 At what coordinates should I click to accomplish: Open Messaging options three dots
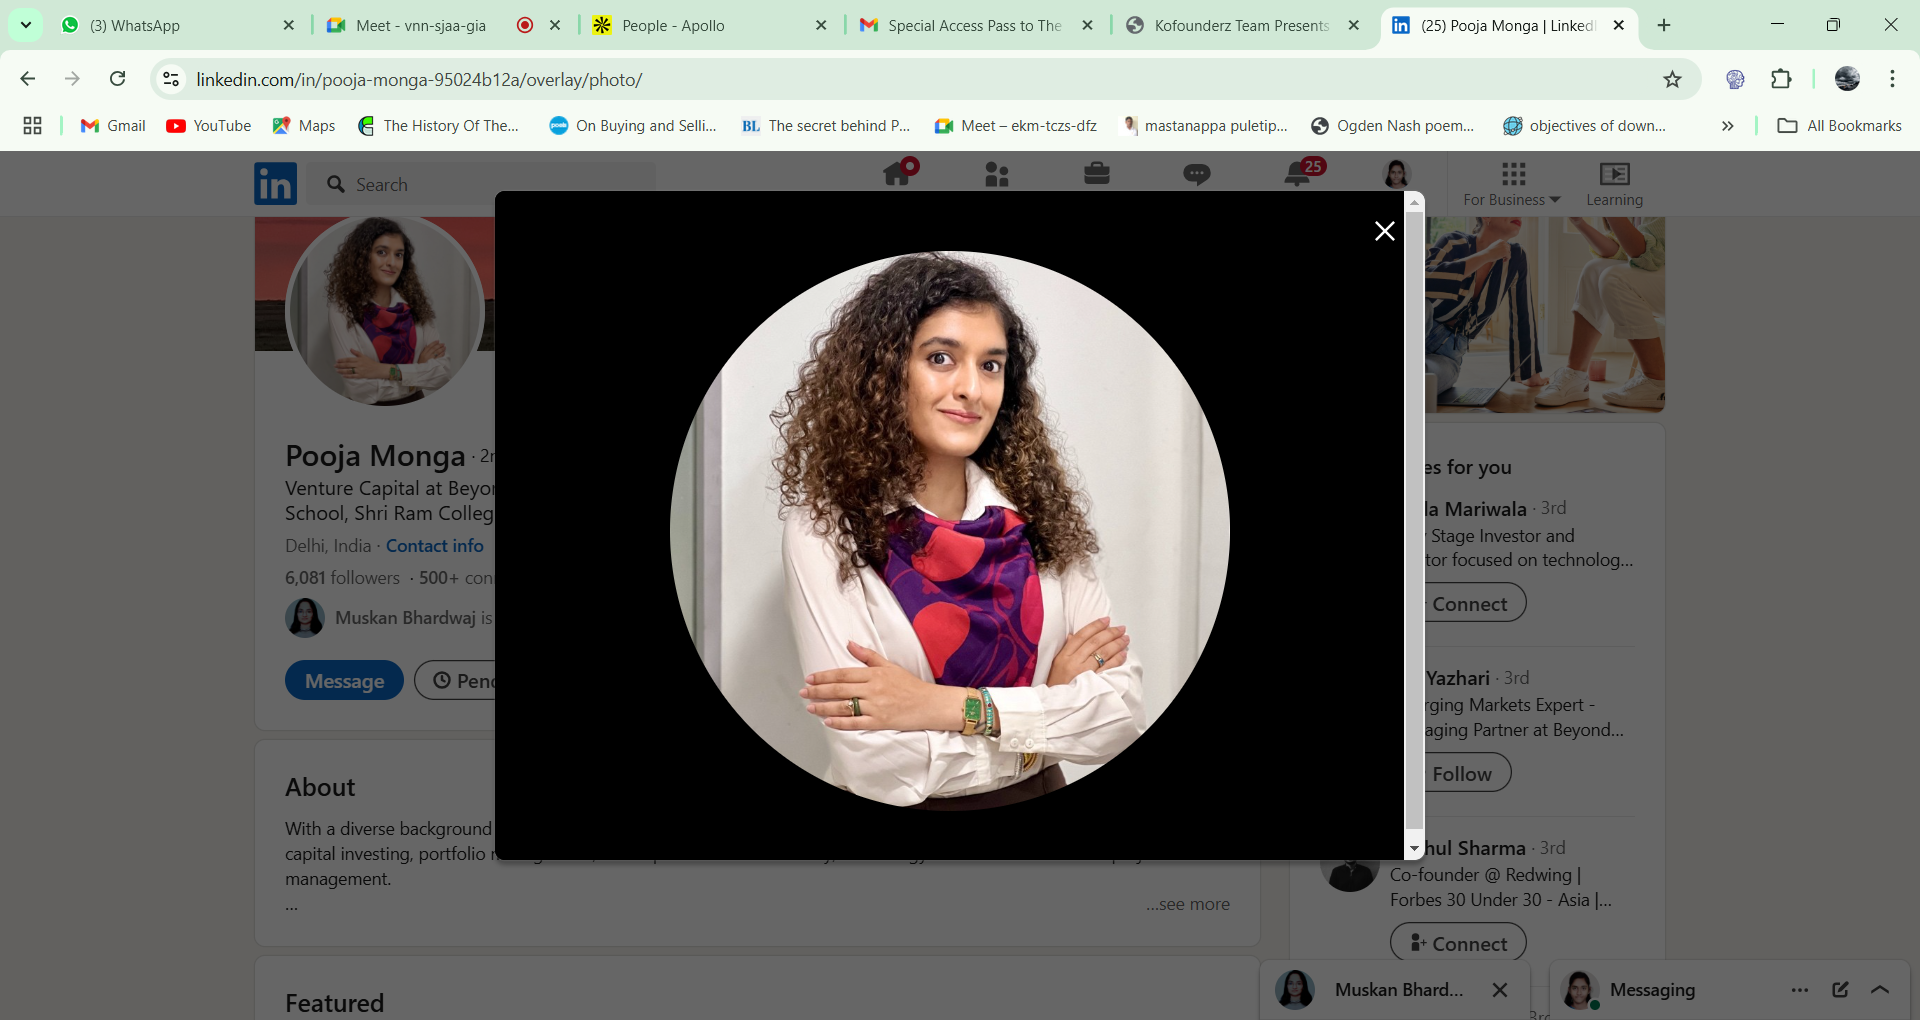pos(1800,990)
